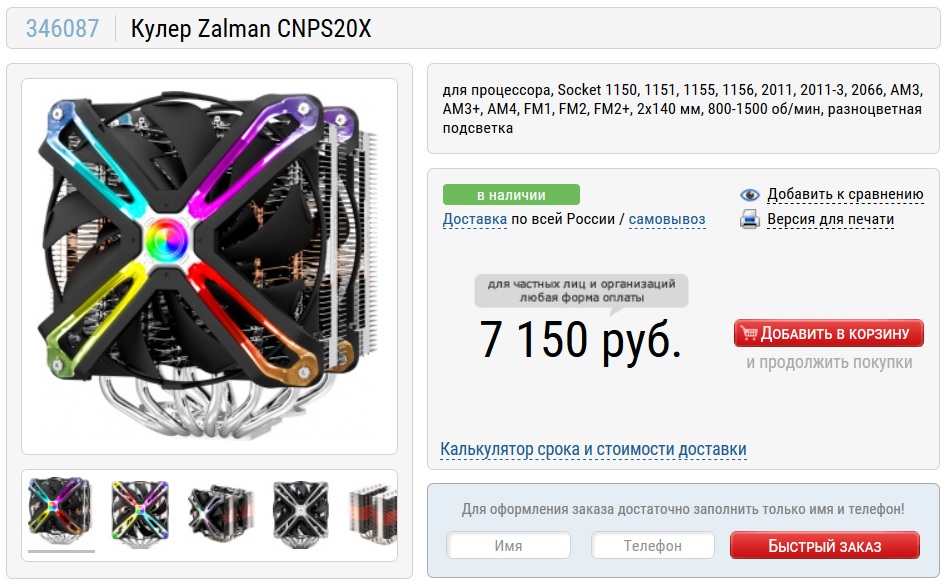Select the first cooler thumbnail with RGB lighting
Viewport: 947px width, 586px height.
click(59, 512)
